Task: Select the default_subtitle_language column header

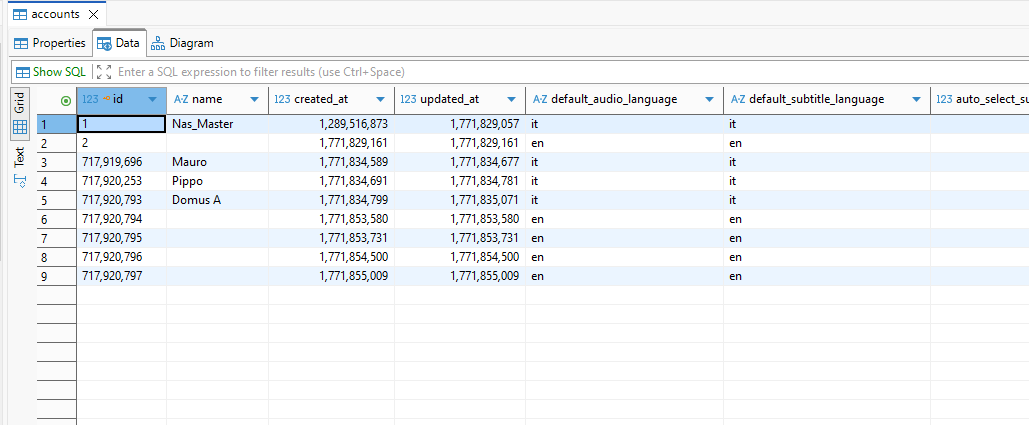Action: (x=827, y=100)
